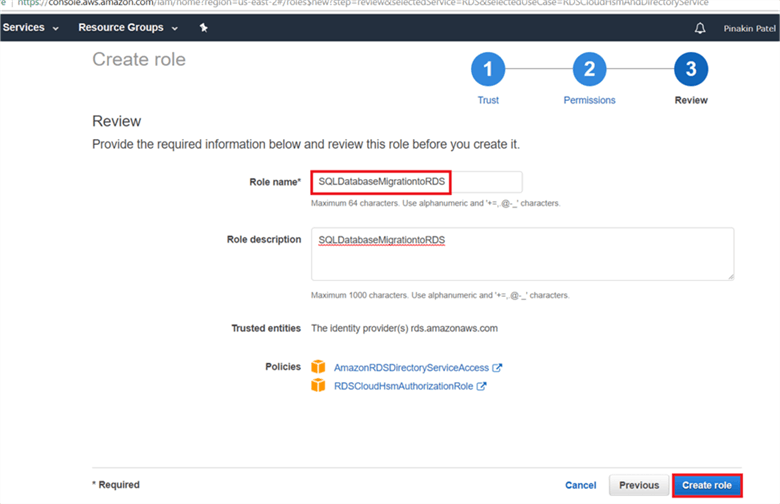Click the AmazonRDSDirectoryServiceAccess policy cube icon
The width and height of the screenshot is (780, 504).
318,367
